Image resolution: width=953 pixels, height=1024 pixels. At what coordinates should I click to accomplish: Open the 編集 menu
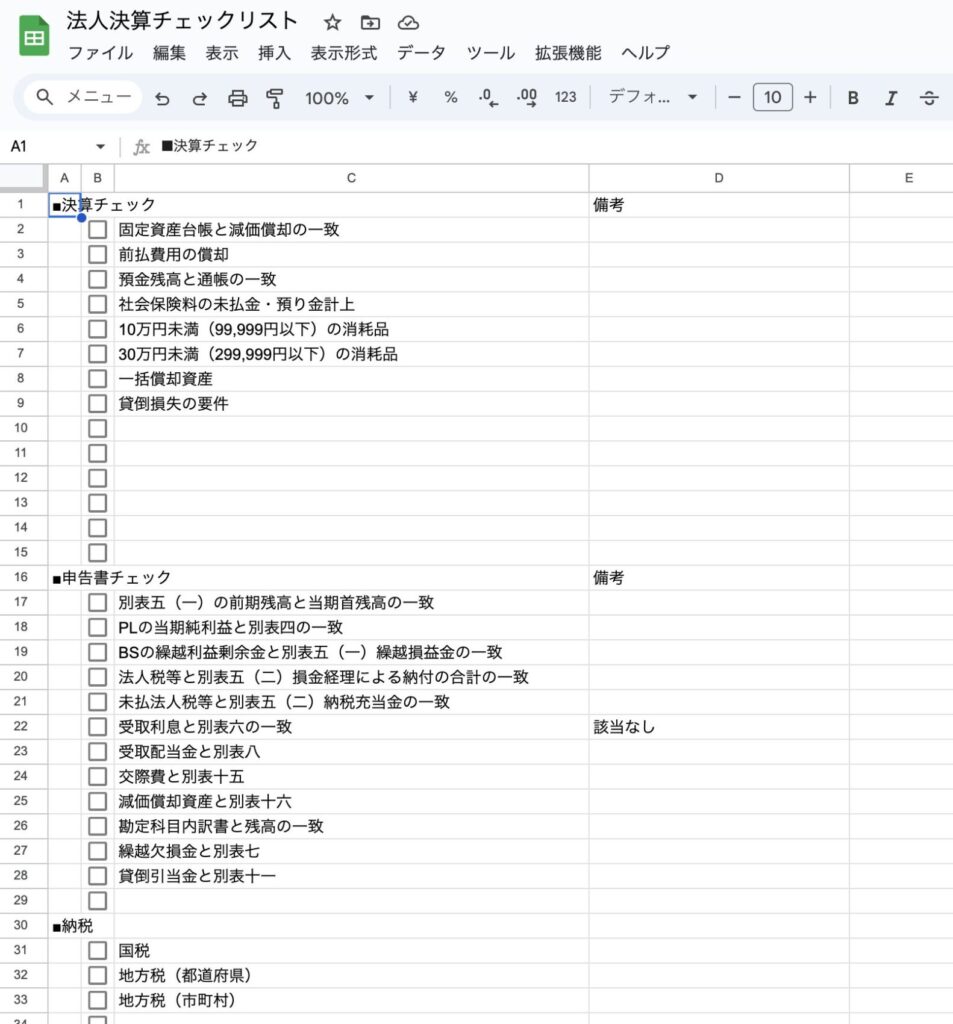[x=169, y=53]
